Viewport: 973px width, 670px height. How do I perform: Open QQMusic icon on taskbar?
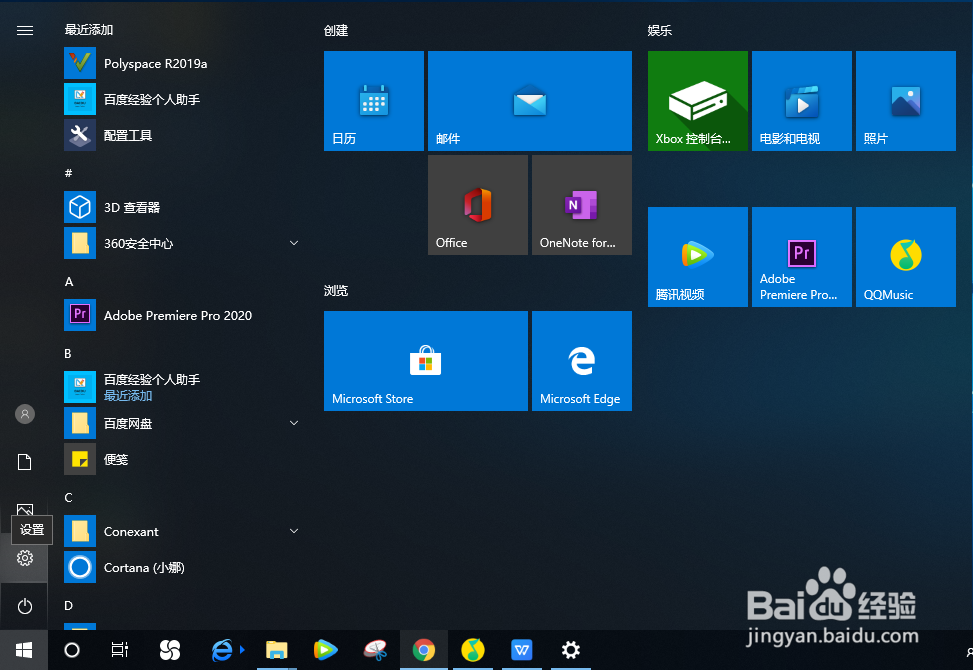(473, 650)
